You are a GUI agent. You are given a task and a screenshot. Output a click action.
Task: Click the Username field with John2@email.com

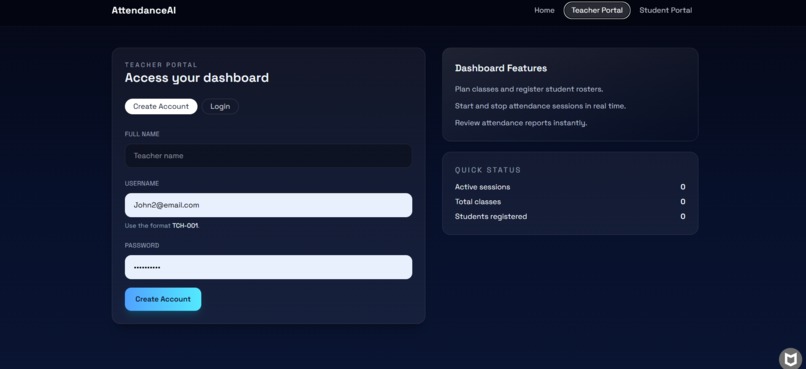268,205
